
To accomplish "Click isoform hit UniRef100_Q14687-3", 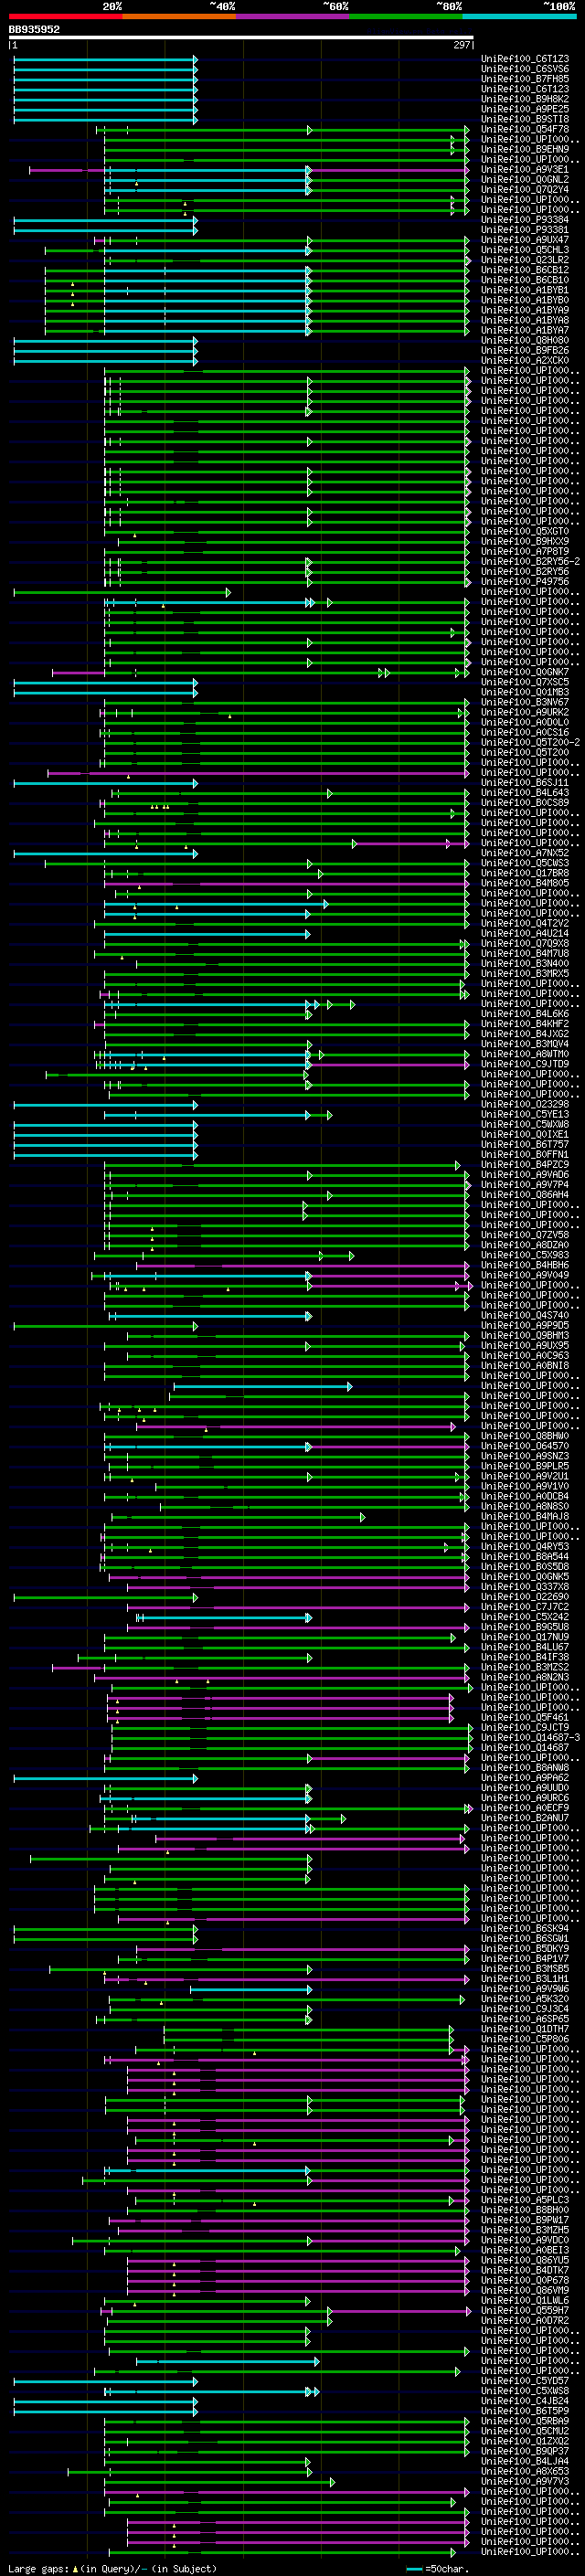I will [x=530, y=1737].
